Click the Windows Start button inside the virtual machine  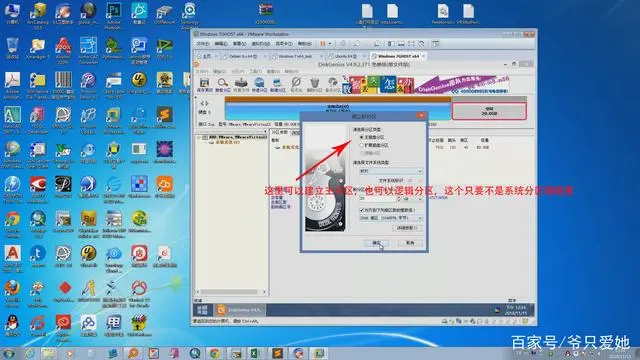pyautogui.click(x=202, y=310)
